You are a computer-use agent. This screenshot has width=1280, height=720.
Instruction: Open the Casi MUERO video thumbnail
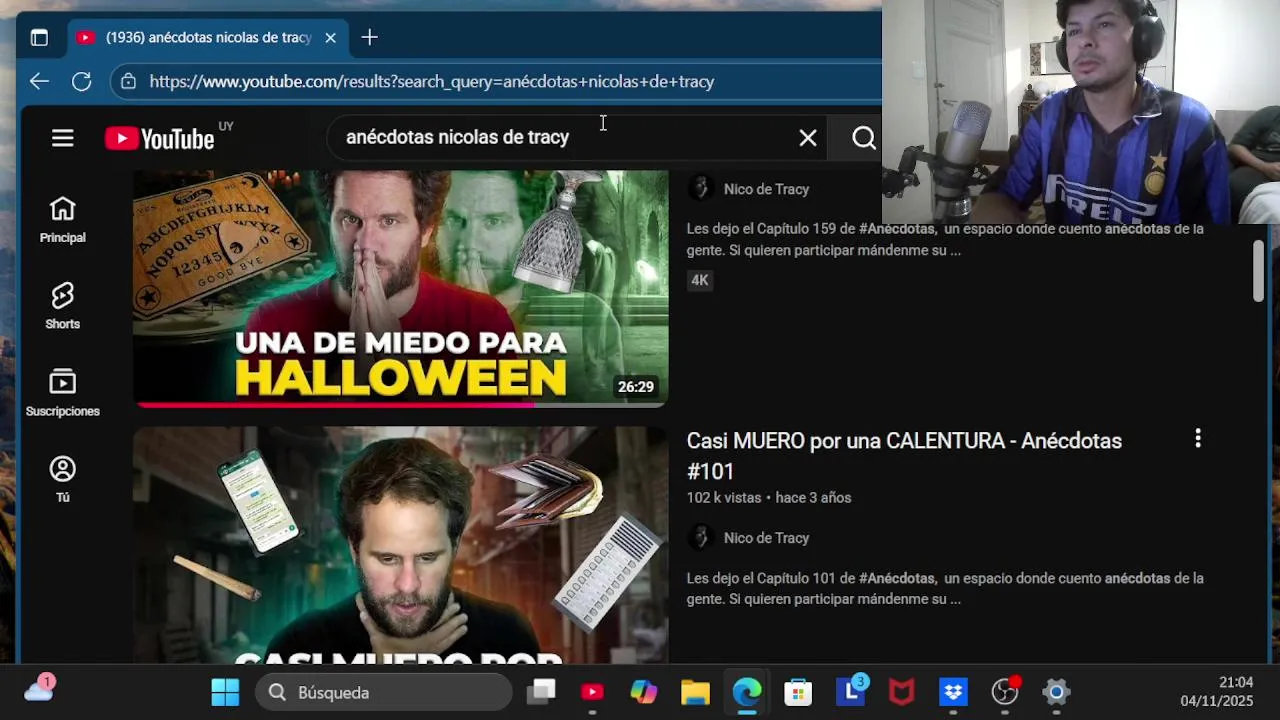point(401,545)
